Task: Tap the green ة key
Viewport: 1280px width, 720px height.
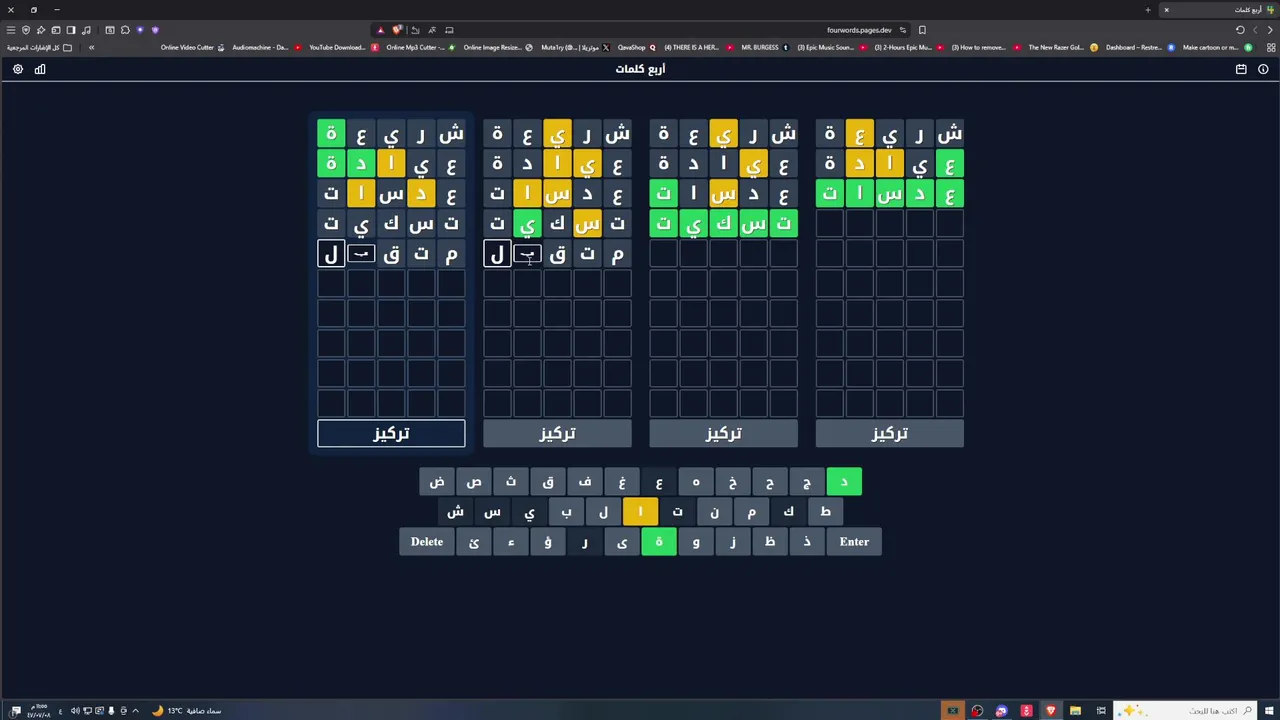Action: (659, 542)
